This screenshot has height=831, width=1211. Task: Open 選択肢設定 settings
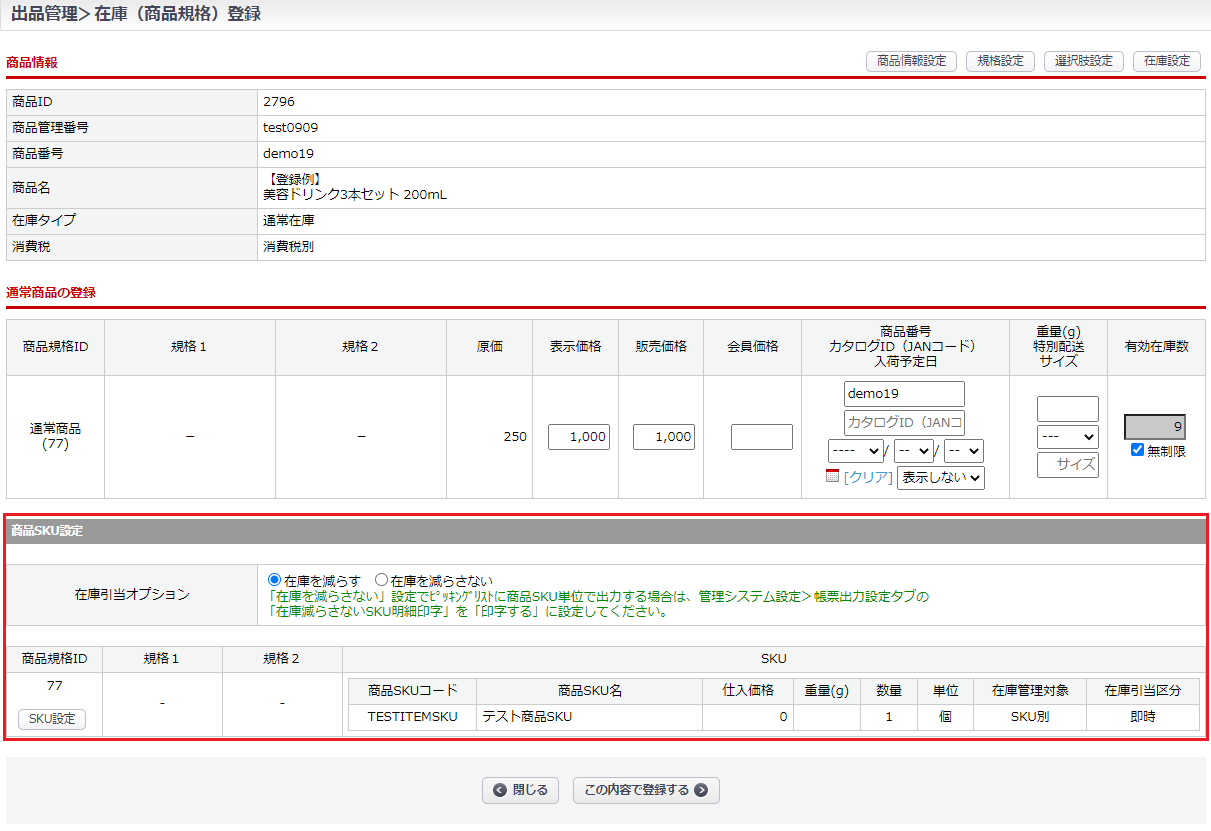(x=1084, y=61)
